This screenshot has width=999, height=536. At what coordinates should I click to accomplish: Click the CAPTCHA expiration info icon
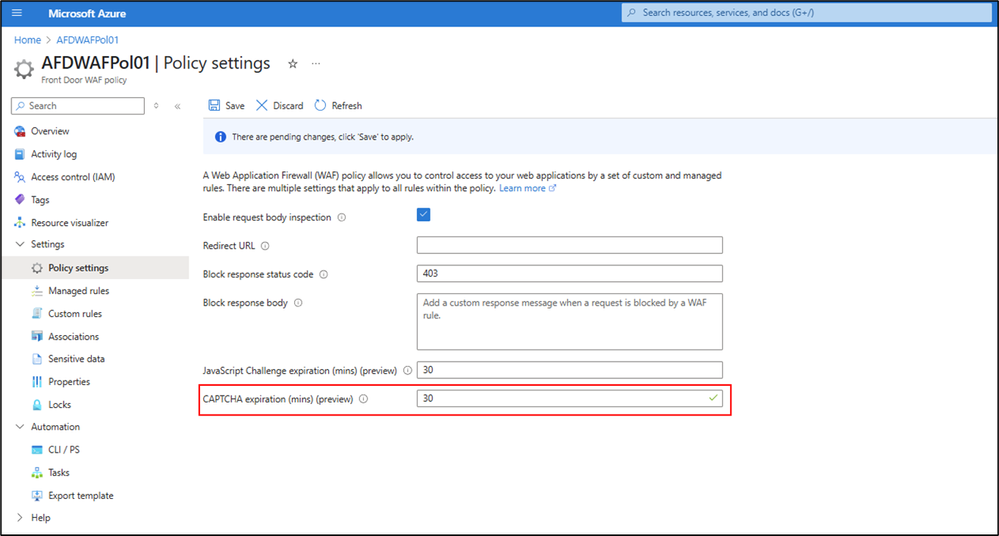tap(364, 399)
